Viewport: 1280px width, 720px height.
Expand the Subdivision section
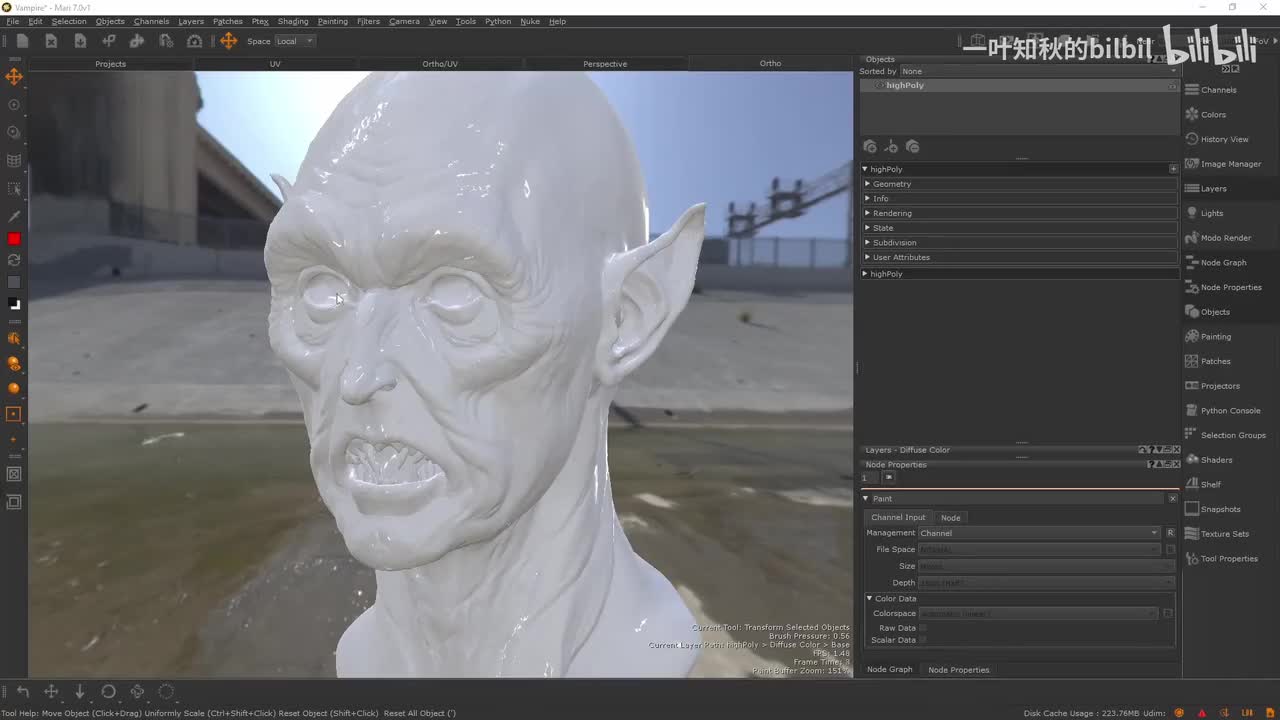1020,243
